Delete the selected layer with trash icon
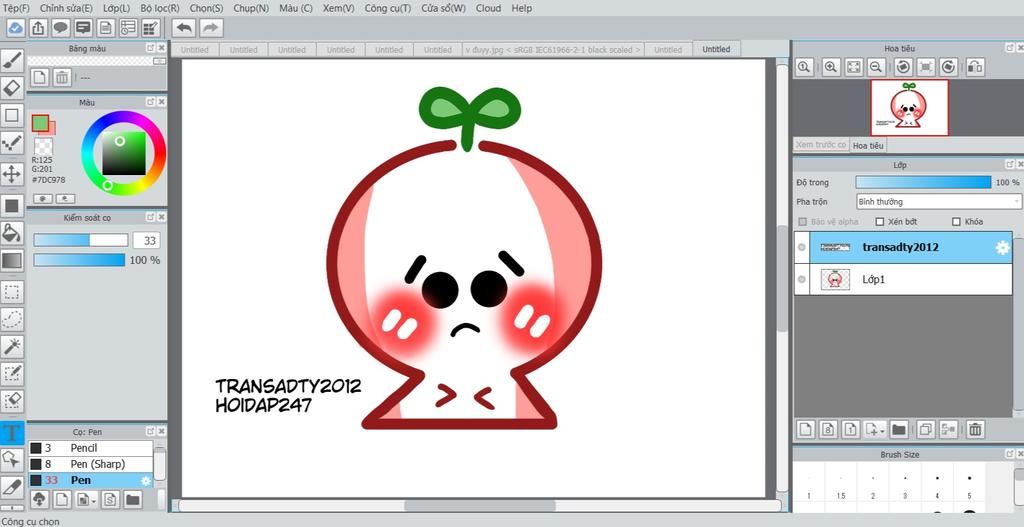Viewport: 1024px width, 527px height. tap(975, 429)
